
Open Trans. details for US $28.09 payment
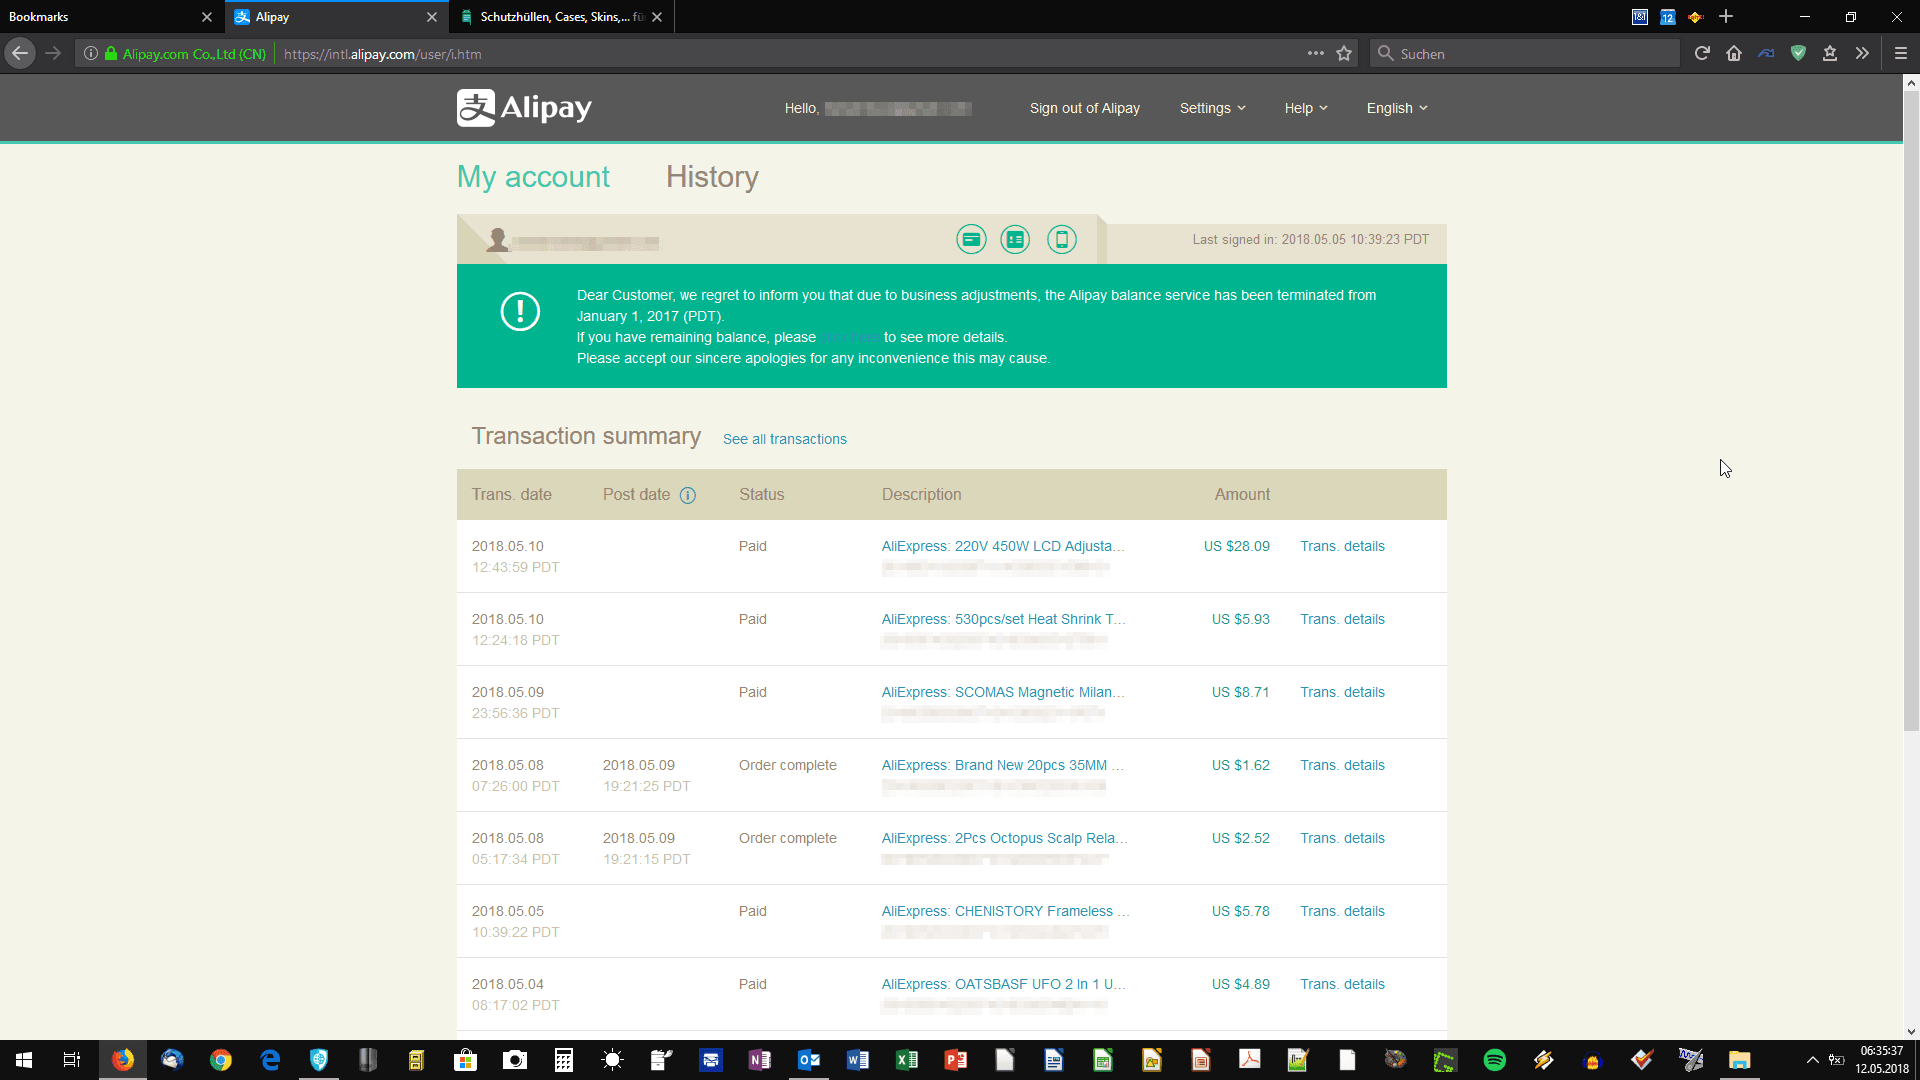pyautogui.click(x=1342, y=546)
